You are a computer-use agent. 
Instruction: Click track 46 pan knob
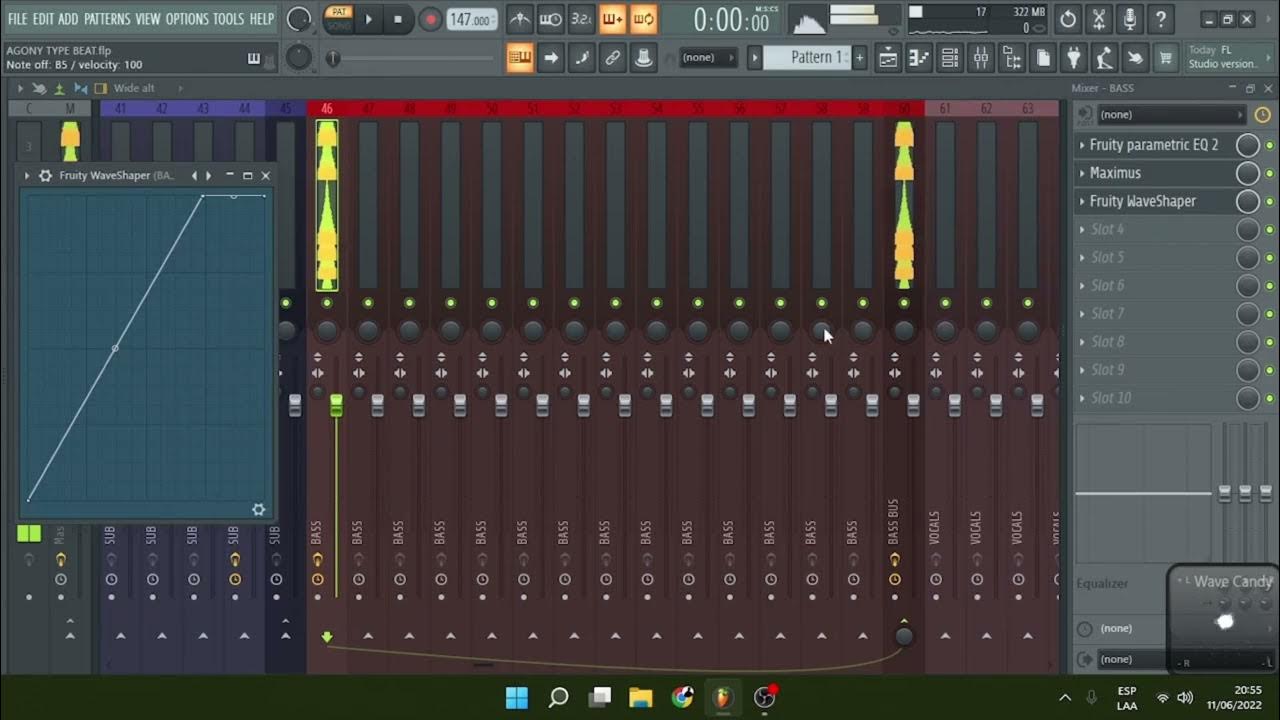[327, 329]
